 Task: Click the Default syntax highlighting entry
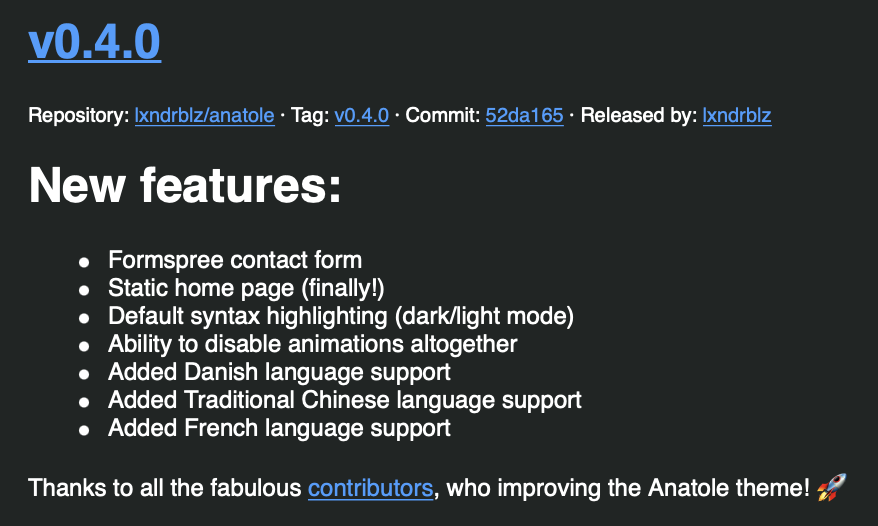tap(341, 316)
